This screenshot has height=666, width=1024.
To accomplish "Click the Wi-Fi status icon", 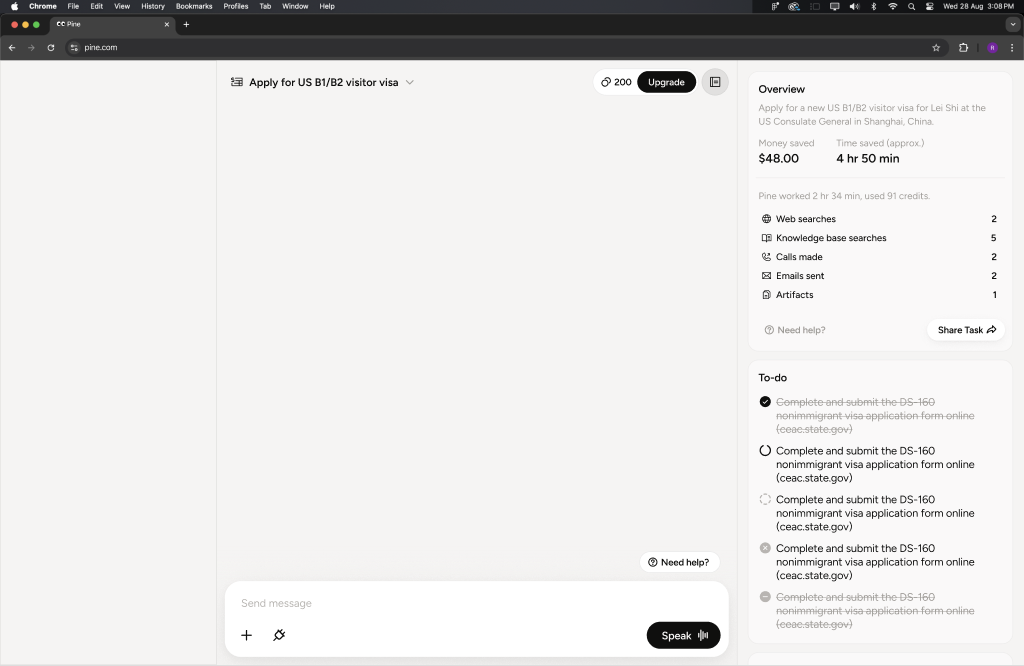I will 893,6.
